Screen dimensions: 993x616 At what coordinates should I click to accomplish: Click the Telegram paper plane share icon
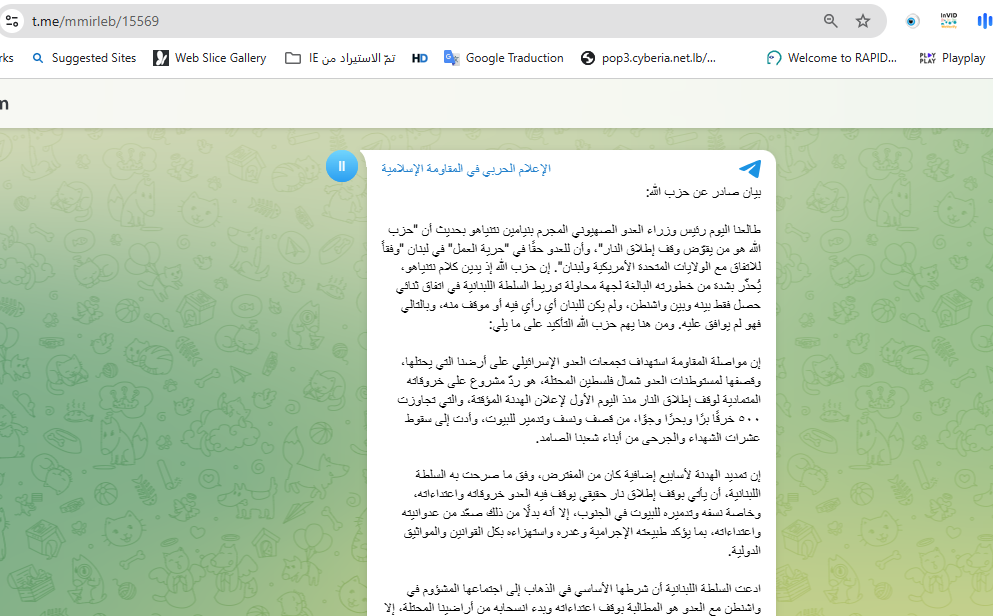749,168
